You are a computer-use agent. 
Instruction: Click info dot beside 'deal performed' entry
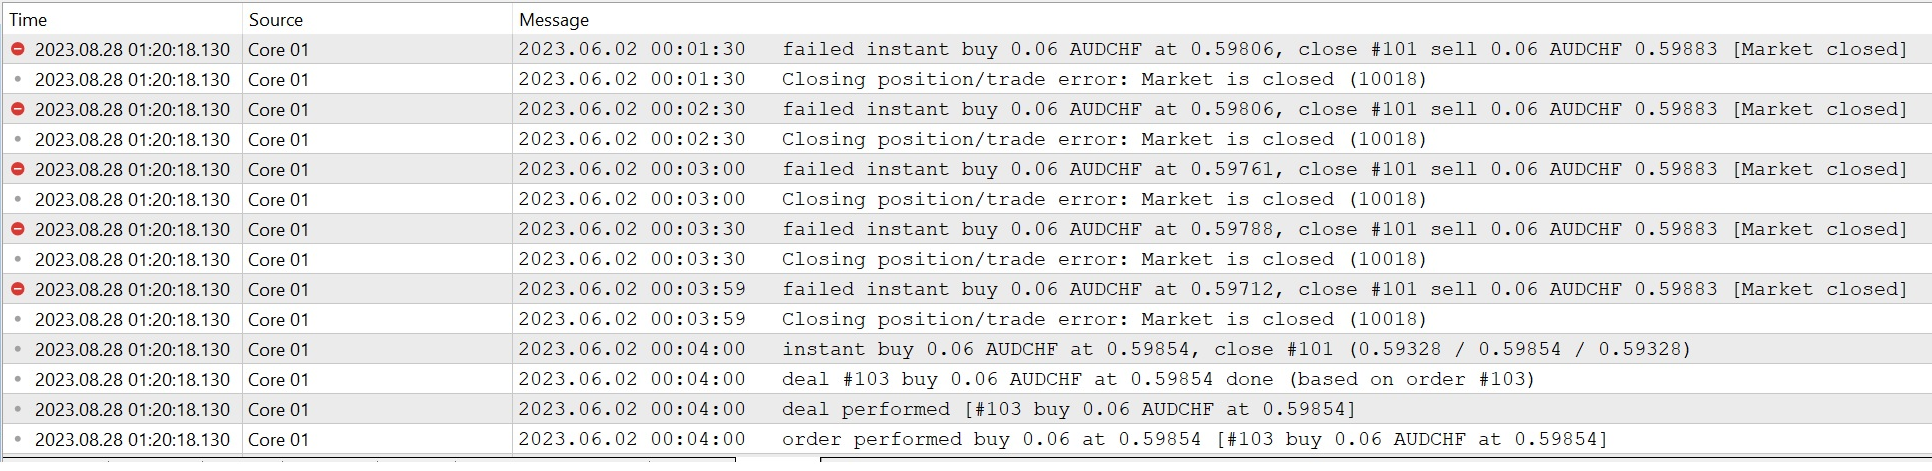[x=18, y=409]
